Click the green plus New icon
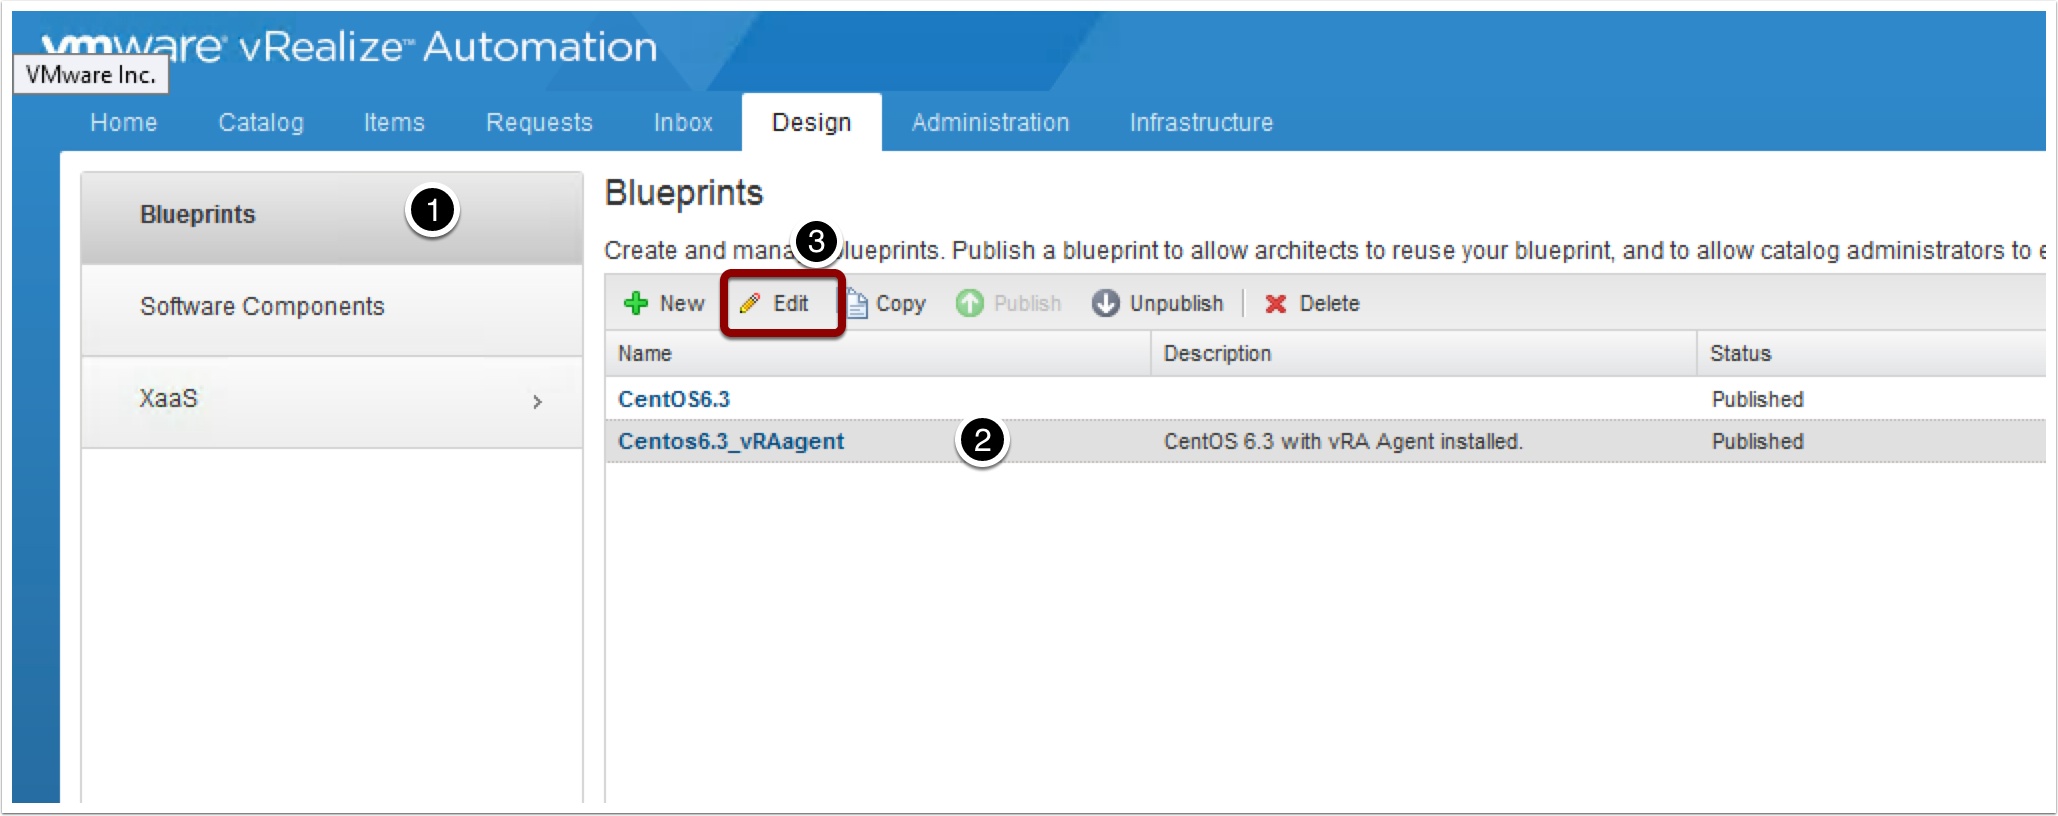The image size is (2058, 816). tap(636, 303)
